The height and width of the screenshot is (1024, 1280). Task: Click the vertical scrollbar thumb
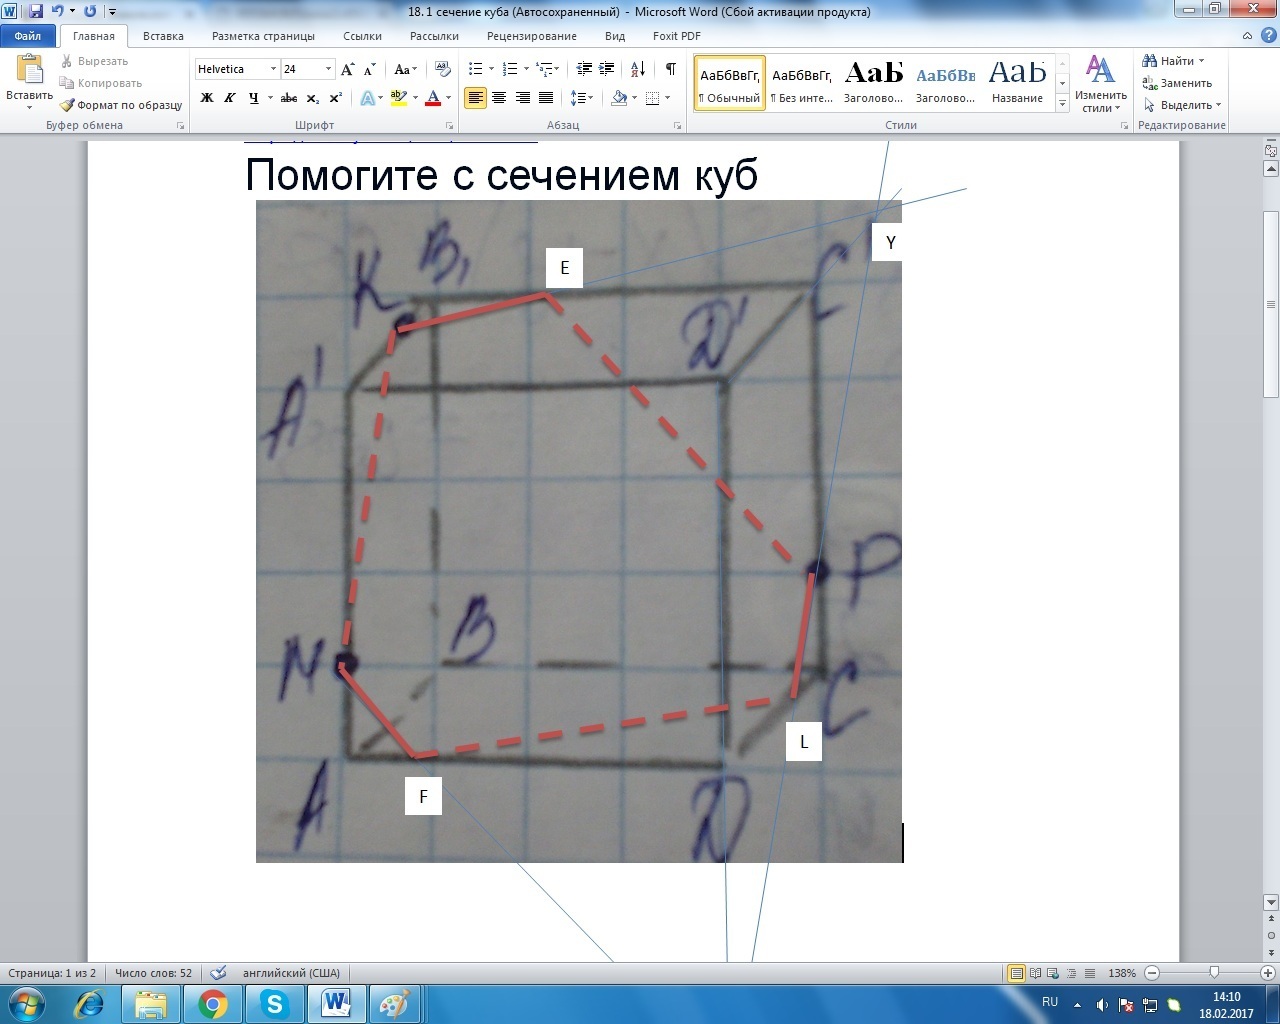pyautogui.click(x=1271, y=305)
